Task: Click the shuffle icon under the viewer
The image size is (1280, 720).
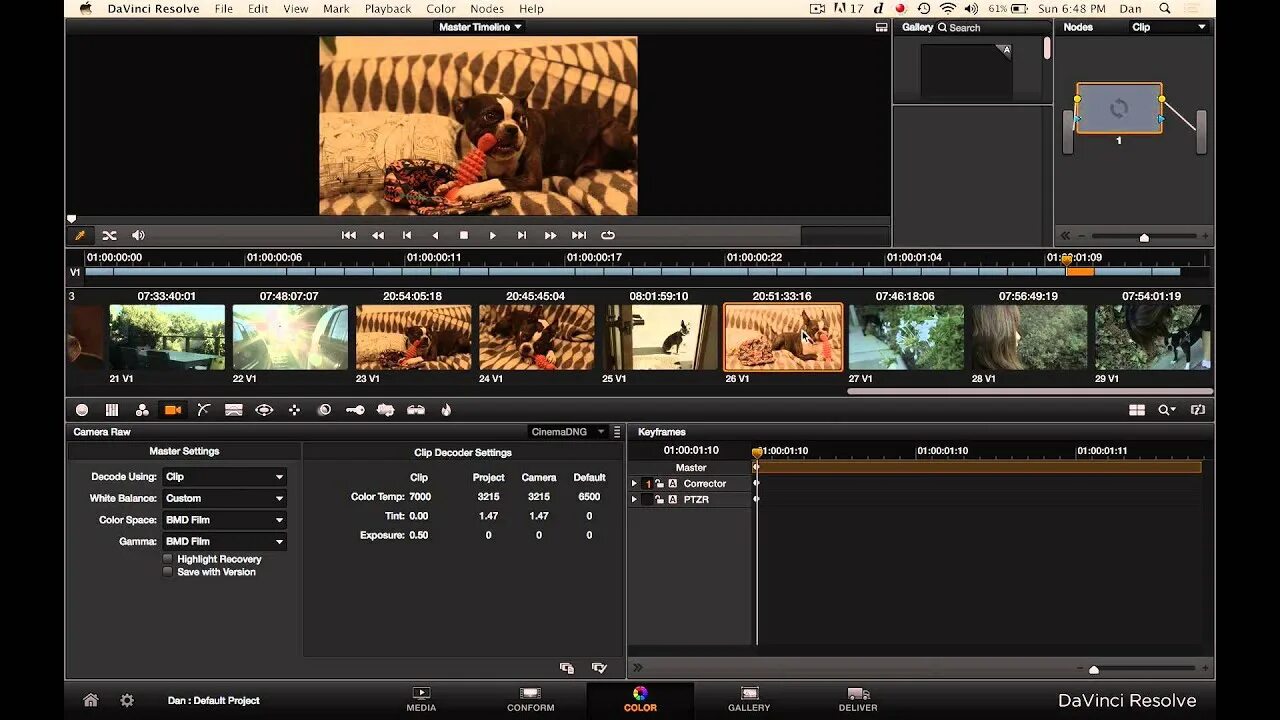Action: click(109, 235)
